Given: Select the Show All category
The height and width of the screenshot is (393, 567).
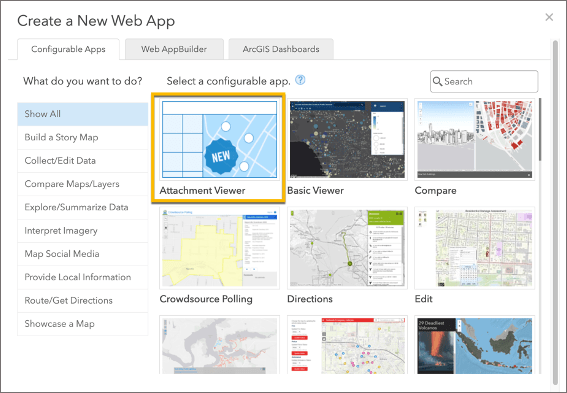Looking at the screenshot, I should 82,114.
